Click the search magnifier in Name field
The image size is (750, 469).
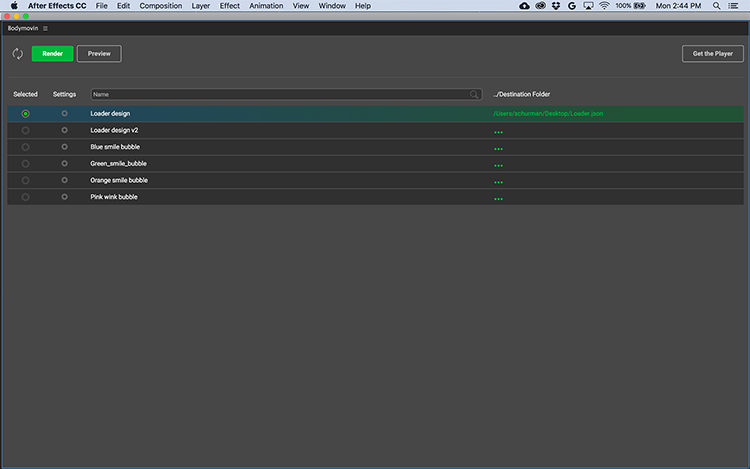tap(474, 94)
